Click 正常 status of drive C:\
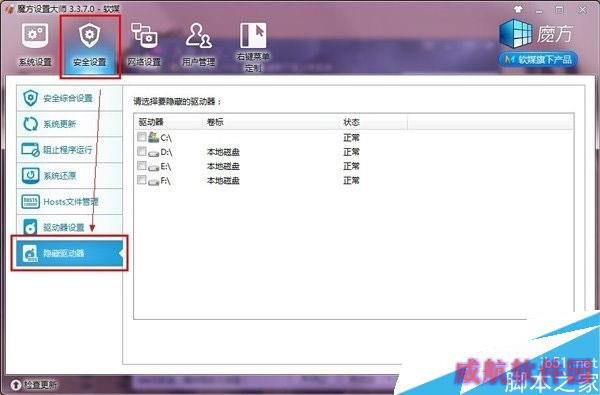Viewport: 600px width, 395px height. tap(351, 137)
